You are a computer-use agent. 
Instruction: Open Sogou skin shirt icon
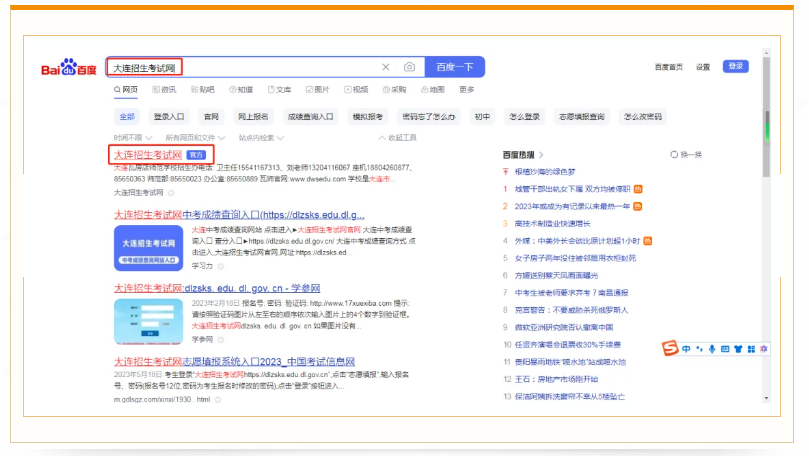coord(738,348)
